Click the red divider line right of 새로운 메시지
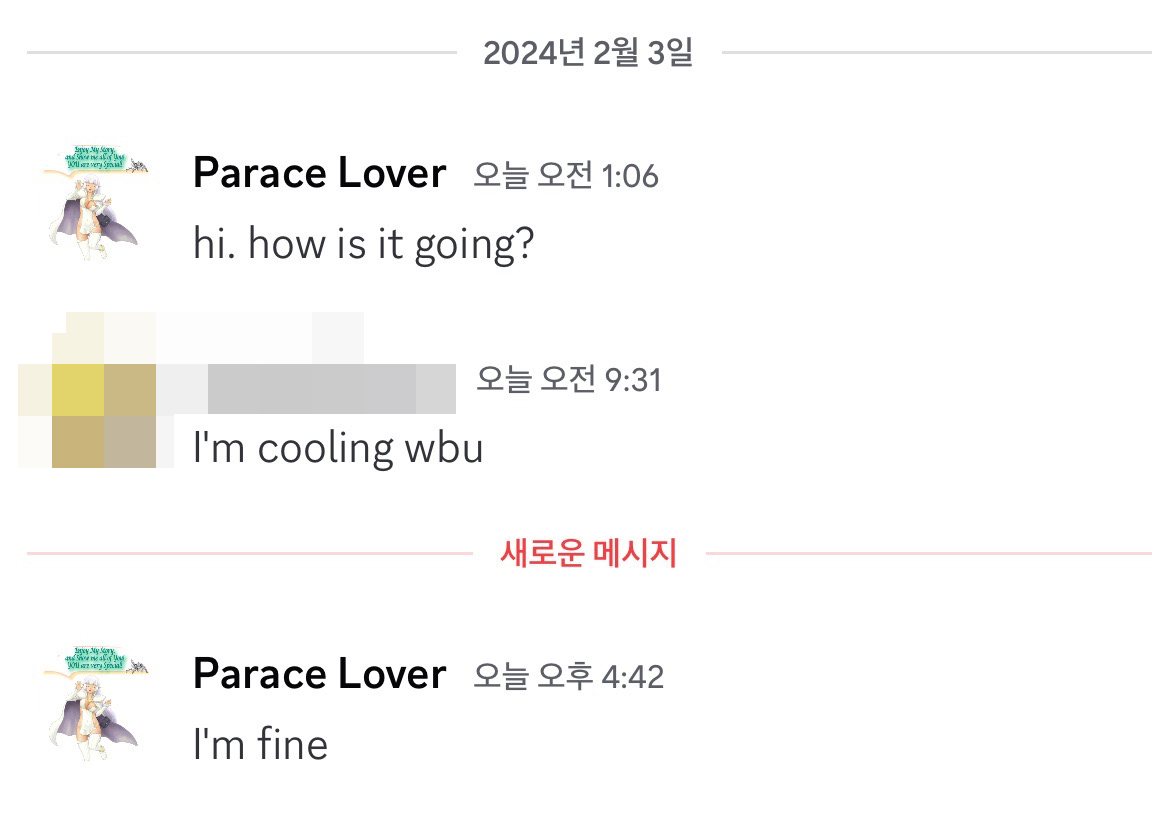Image resolution: width=1155 pixels, height=825 pixels. [x=930, y=552]
